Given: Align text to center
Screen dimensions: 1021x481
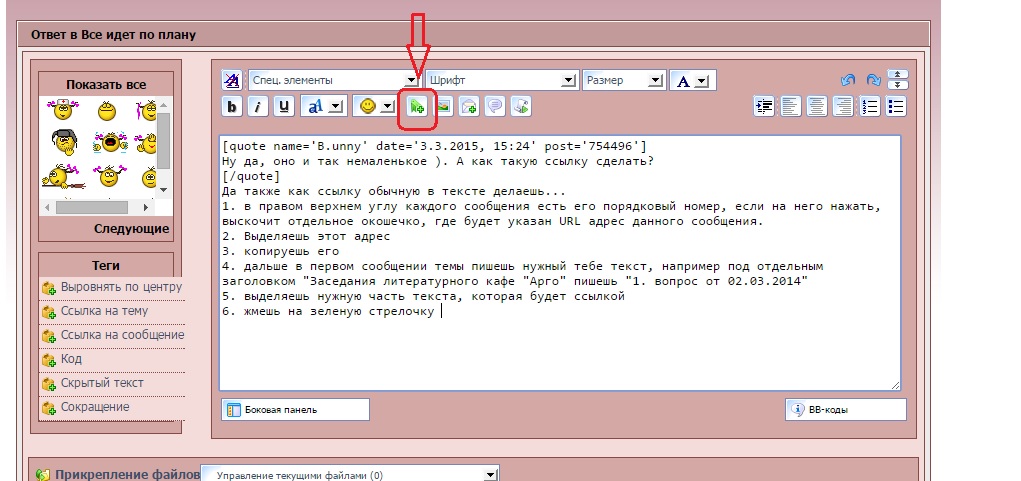Looking at the screenshot, I should (x=817, y=106).
